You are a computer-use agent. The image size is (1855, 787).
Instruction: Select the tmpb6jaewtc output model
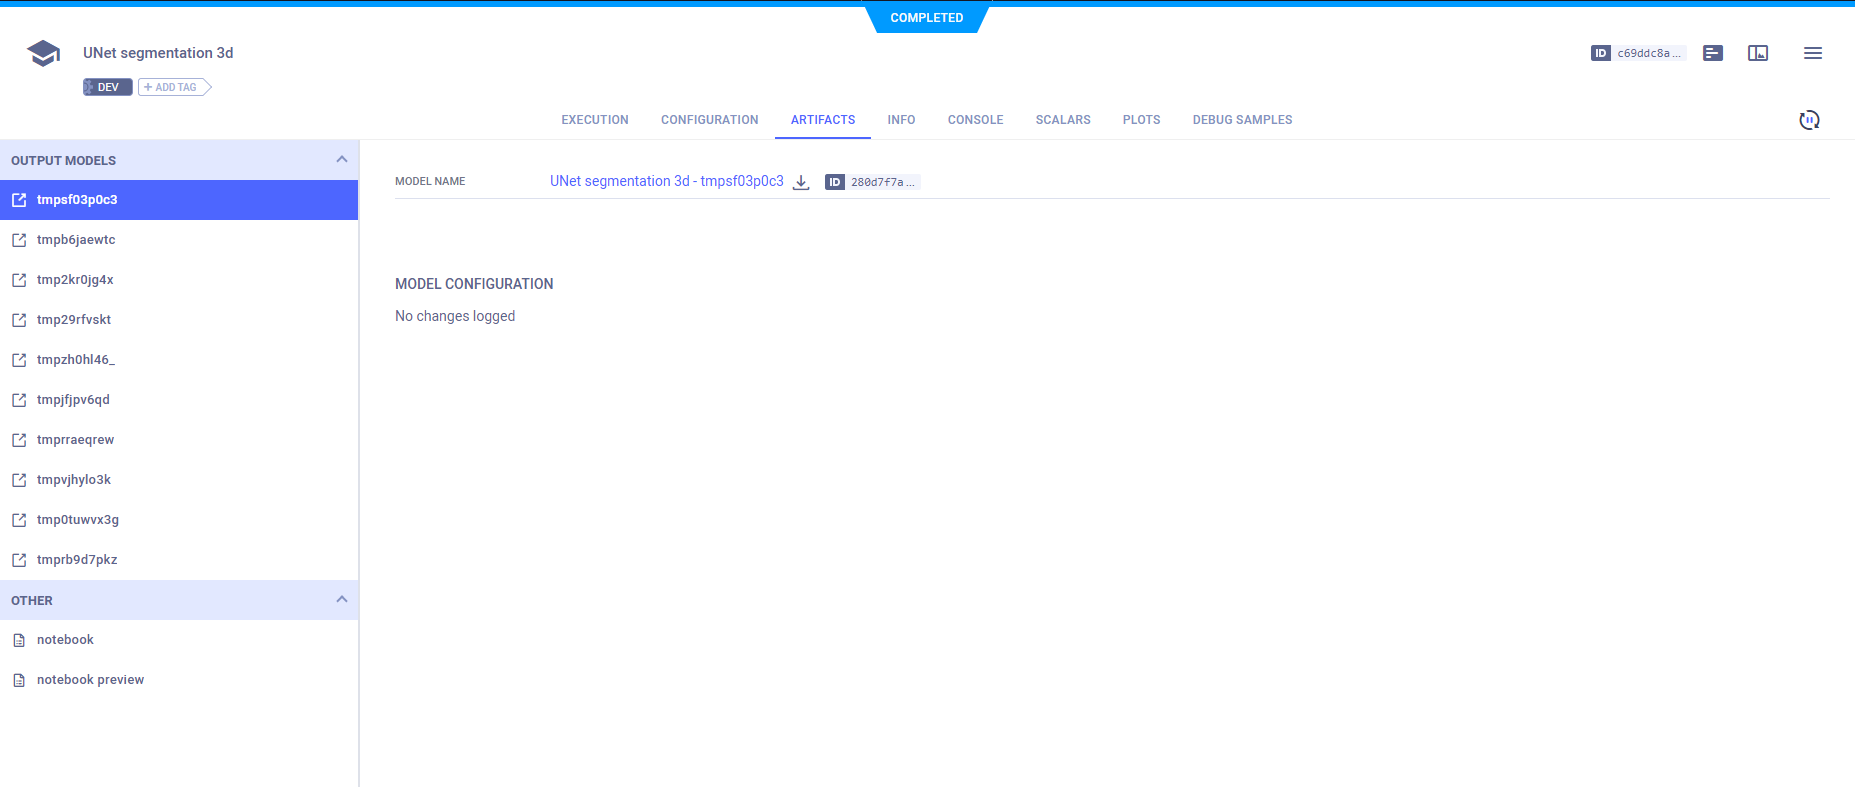[x=76, y=240]
